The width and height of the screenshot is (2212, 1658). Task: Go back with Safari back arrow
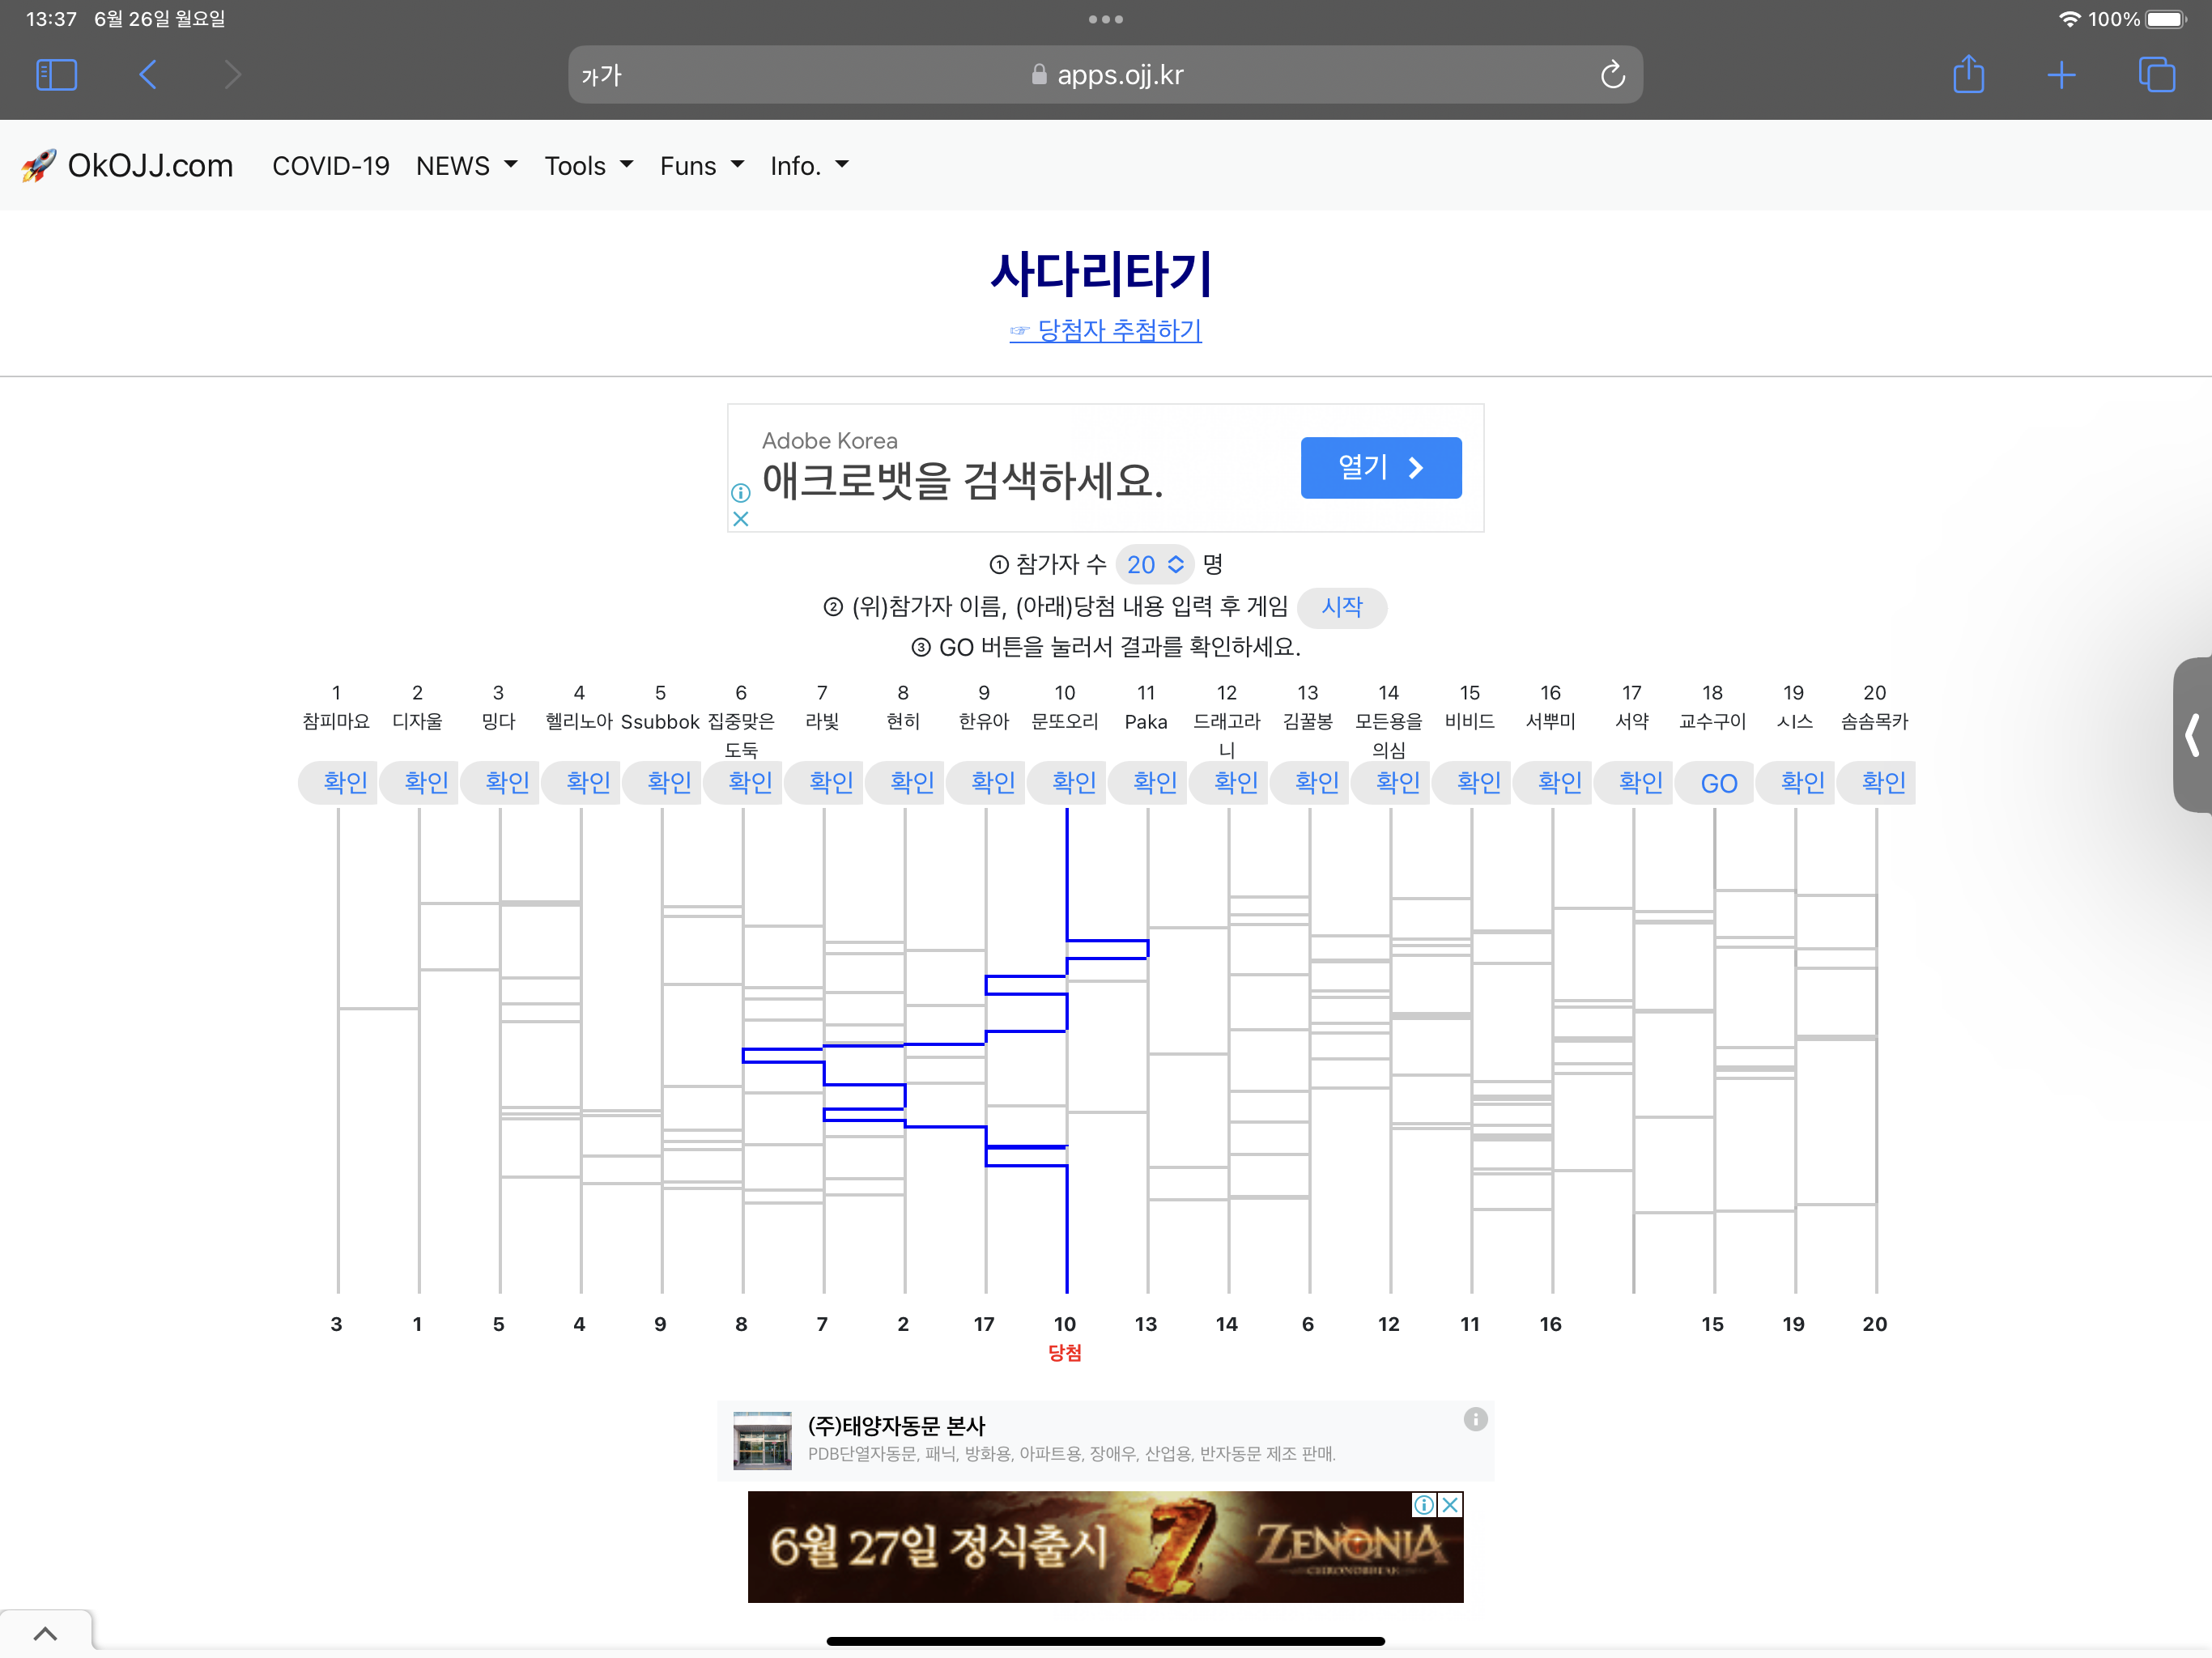[x=148, y=75]
